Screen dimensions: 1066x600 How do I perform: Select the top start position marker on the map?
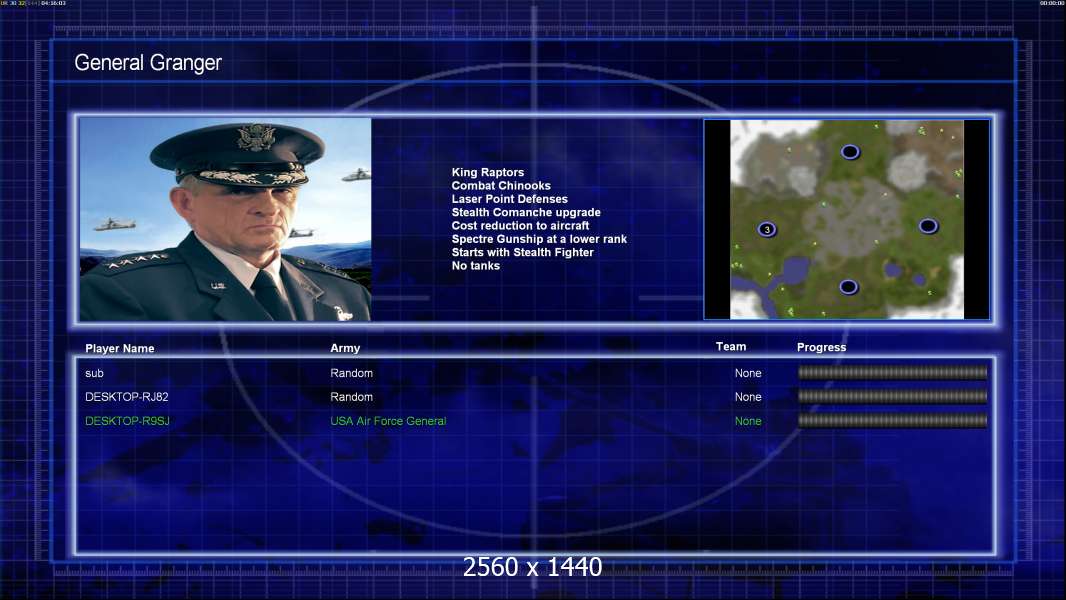850,152
